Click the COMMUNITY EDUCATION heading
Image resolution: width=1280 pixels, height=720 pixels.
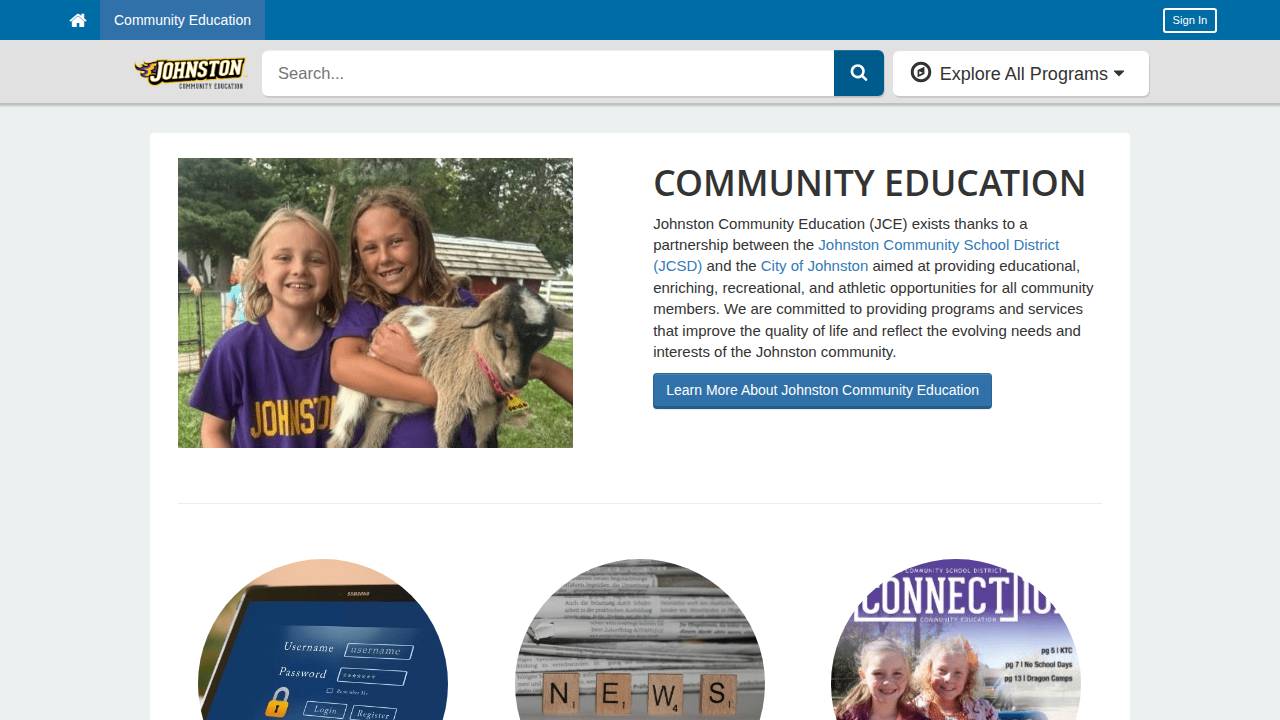pyautogui.click(x=869, y=183)
